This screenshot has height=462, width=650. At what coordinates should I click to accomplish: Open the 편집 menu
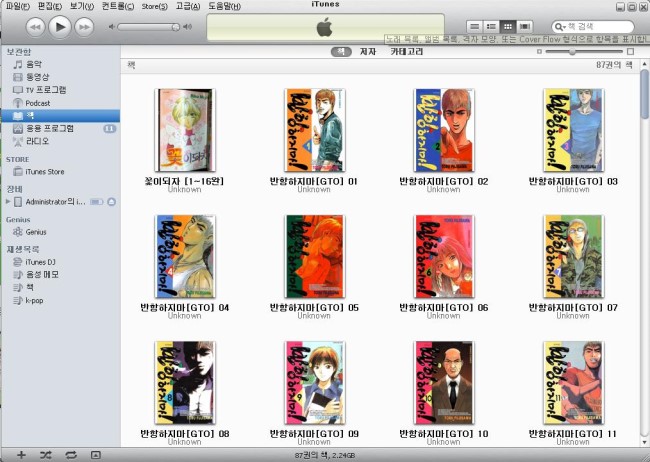pyautogui.click(x=50, y=6)
